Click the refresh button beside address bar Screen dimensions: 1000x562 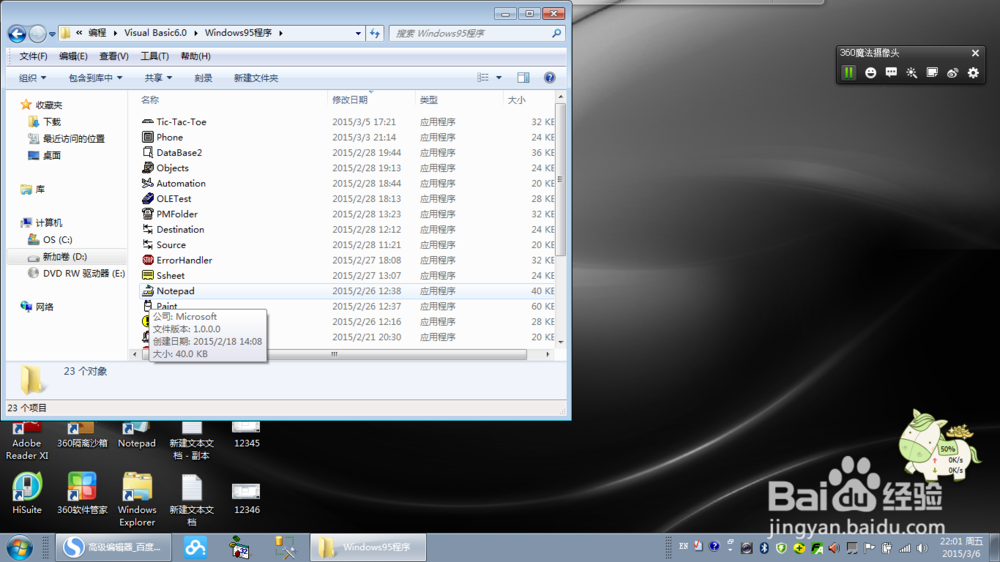375,33
